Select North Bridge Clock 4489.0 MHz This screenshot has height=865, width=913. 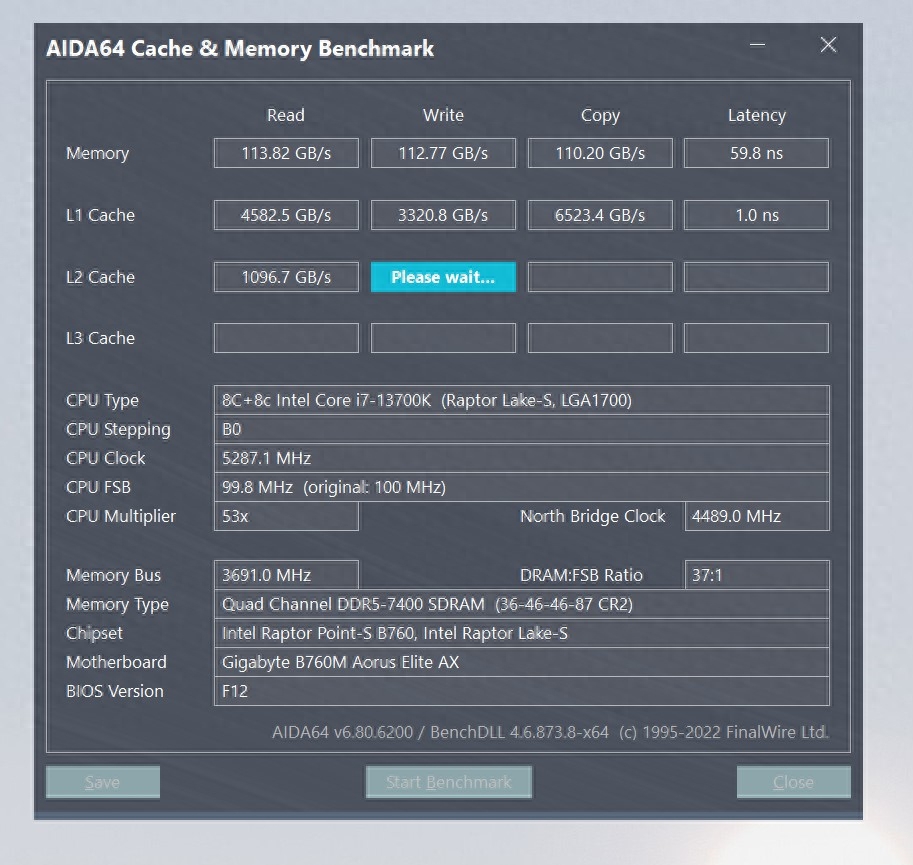tap(757, 516)
